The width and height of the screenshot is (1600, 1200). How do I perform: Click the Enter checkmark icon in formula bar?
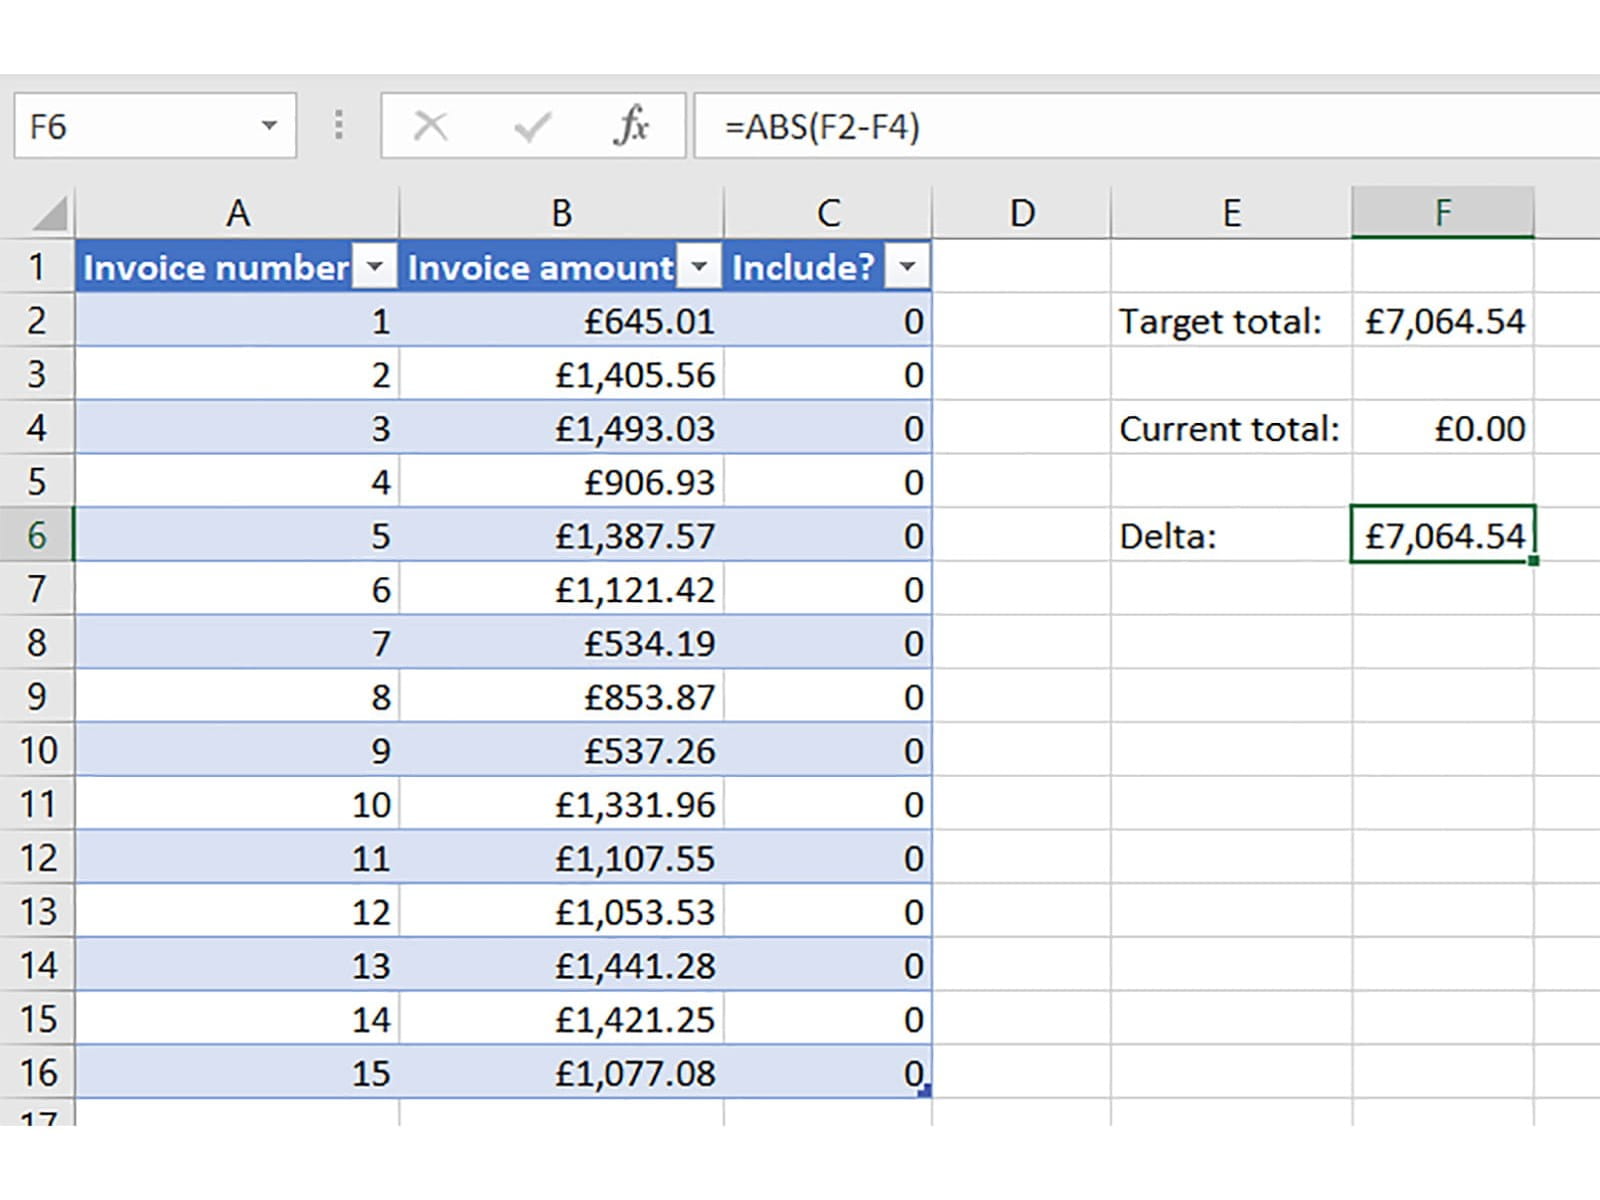coord(531,126)
